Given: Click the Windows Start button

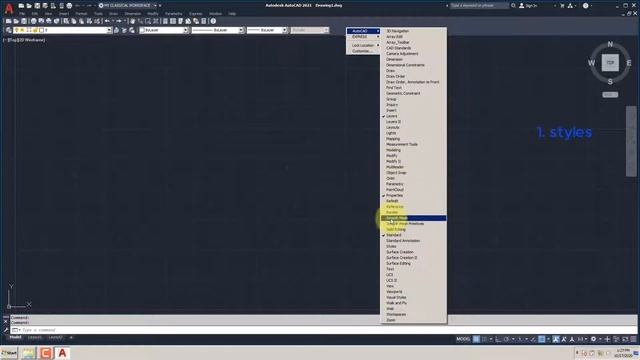Looking at the screenshot, I should pos(9,353).
